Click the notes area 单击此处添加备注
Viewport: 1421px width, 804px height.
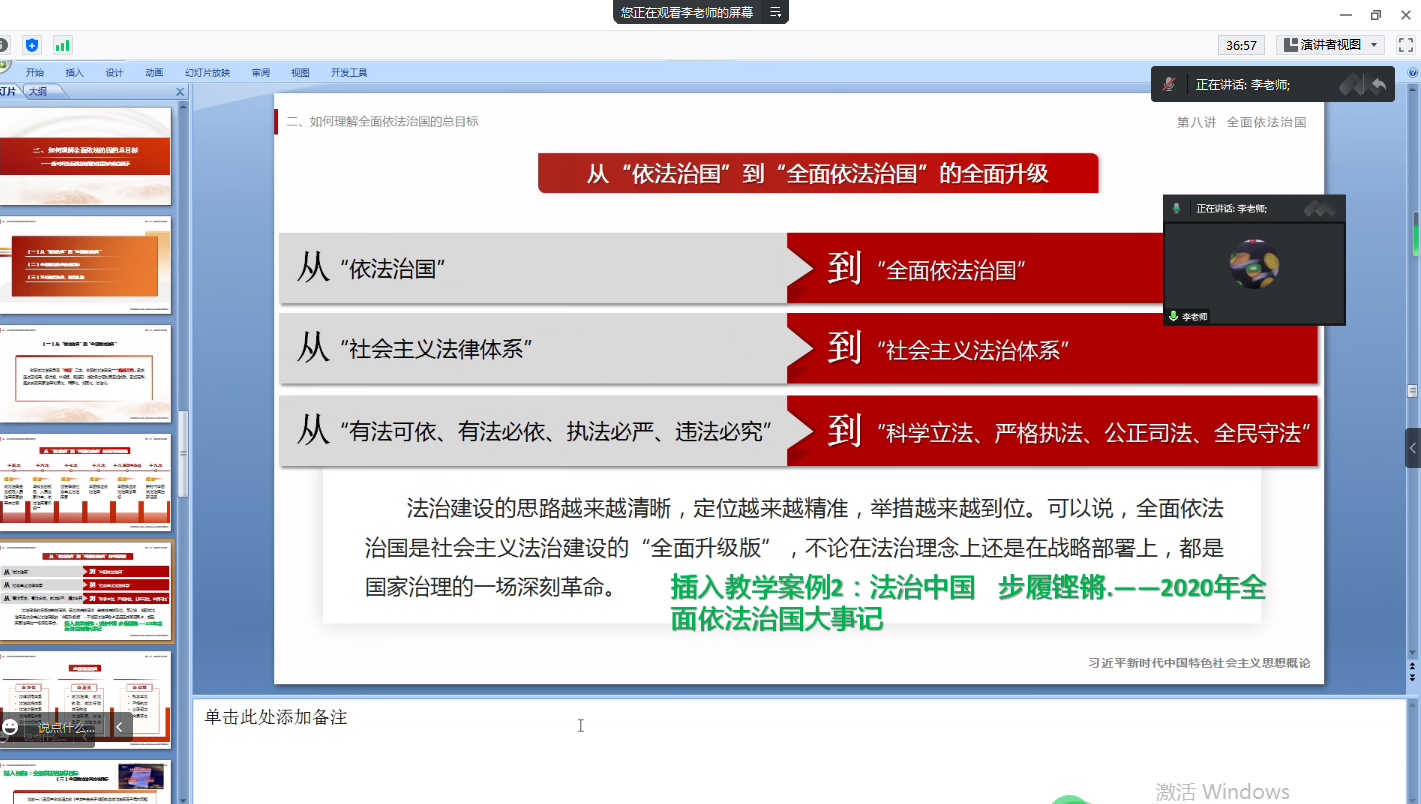click(x=276, y=717)
